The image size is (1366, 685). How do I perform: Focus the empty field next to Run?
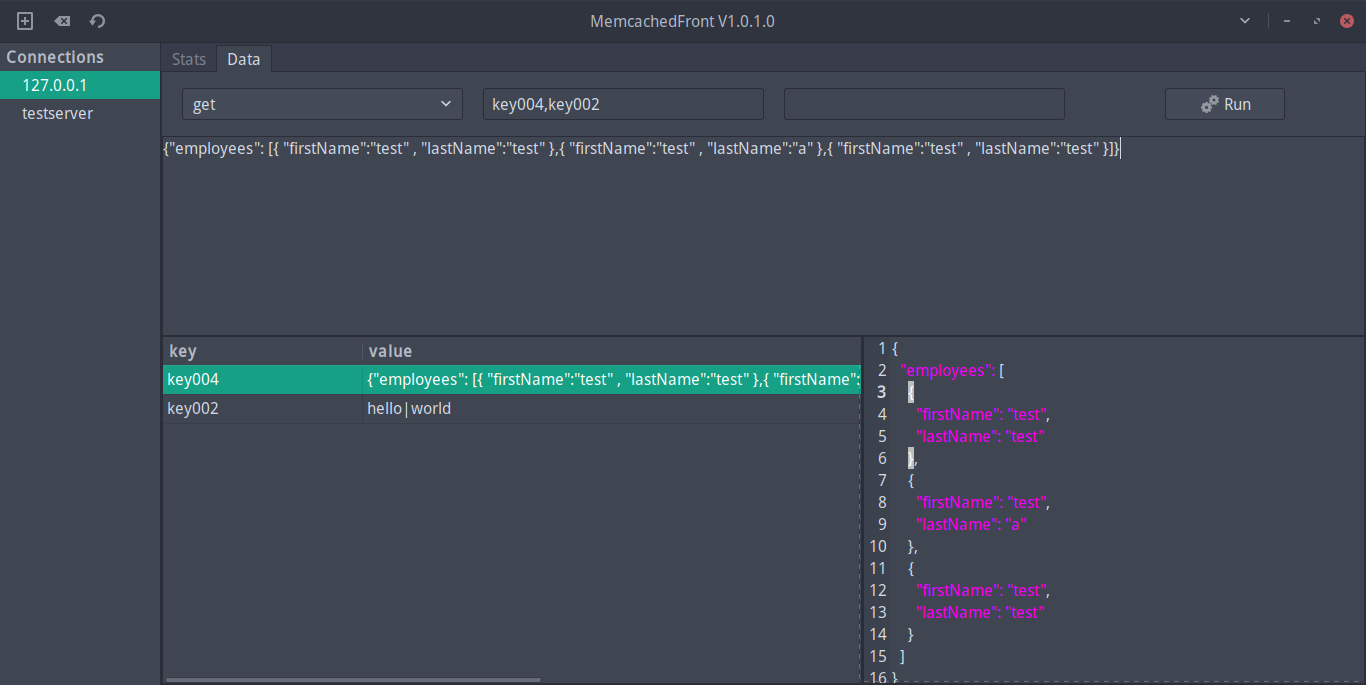tap(924, 104)
